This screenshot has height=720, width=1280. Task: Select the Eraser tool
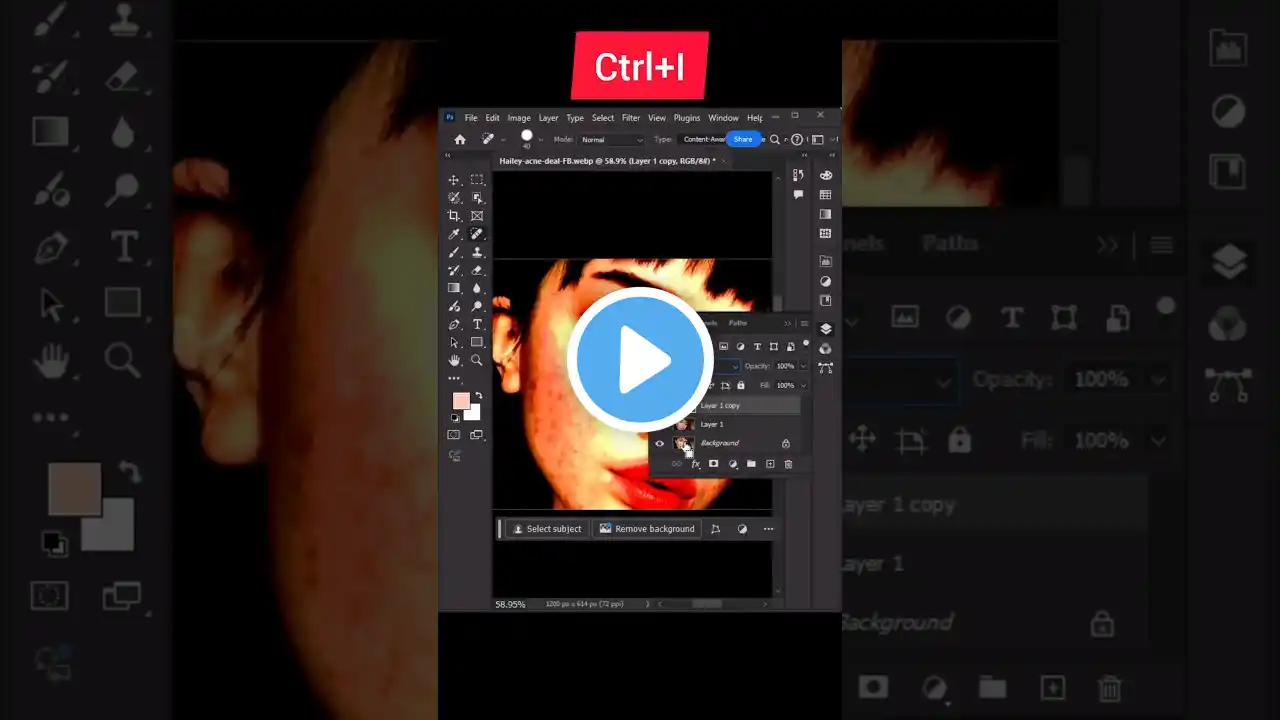pyautogui.click(x=477, y=270)
